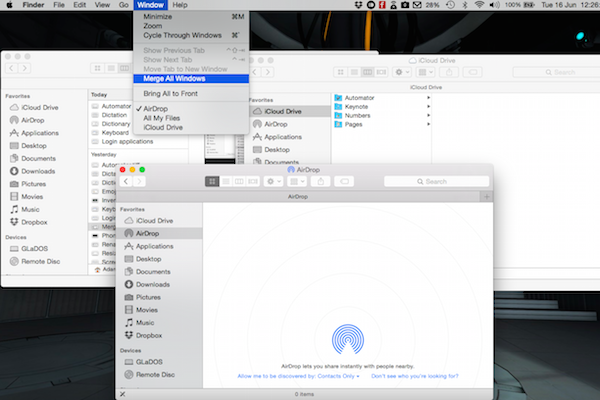
Task: Open Arrange dropdown in AirDrop window toolbar
Action: pos(297,181)
